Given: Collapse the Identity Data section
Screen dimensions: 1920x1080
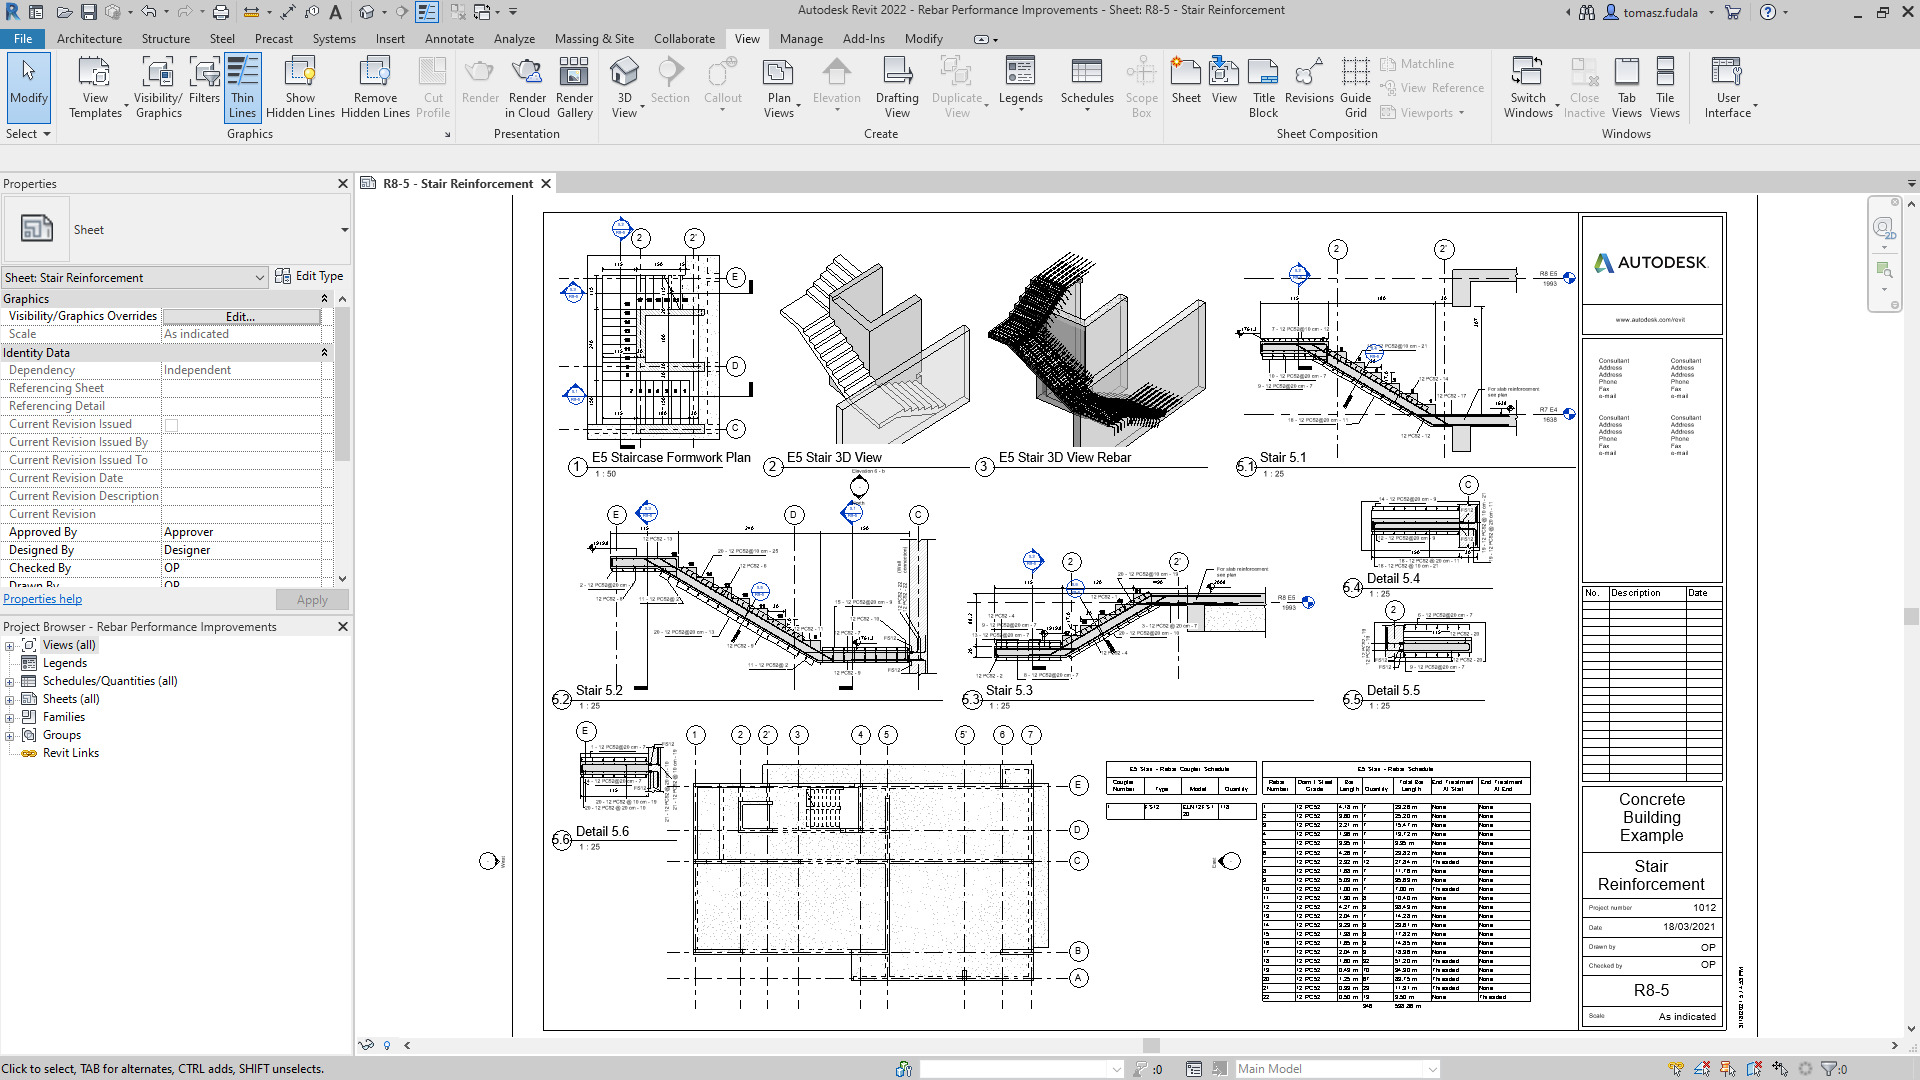Looking at the screenshot, I should (x=324, y=353).
